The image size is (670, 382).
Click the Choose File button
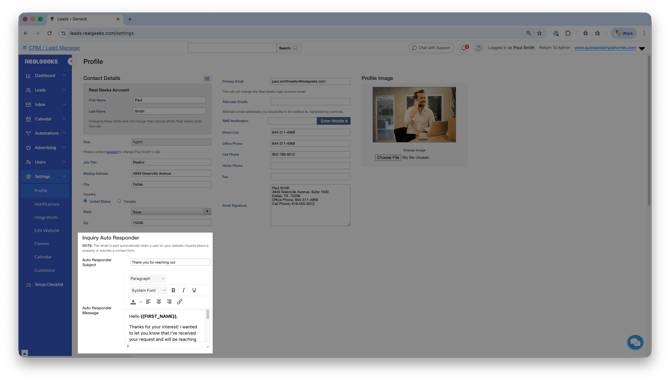[x=388, y=158]
